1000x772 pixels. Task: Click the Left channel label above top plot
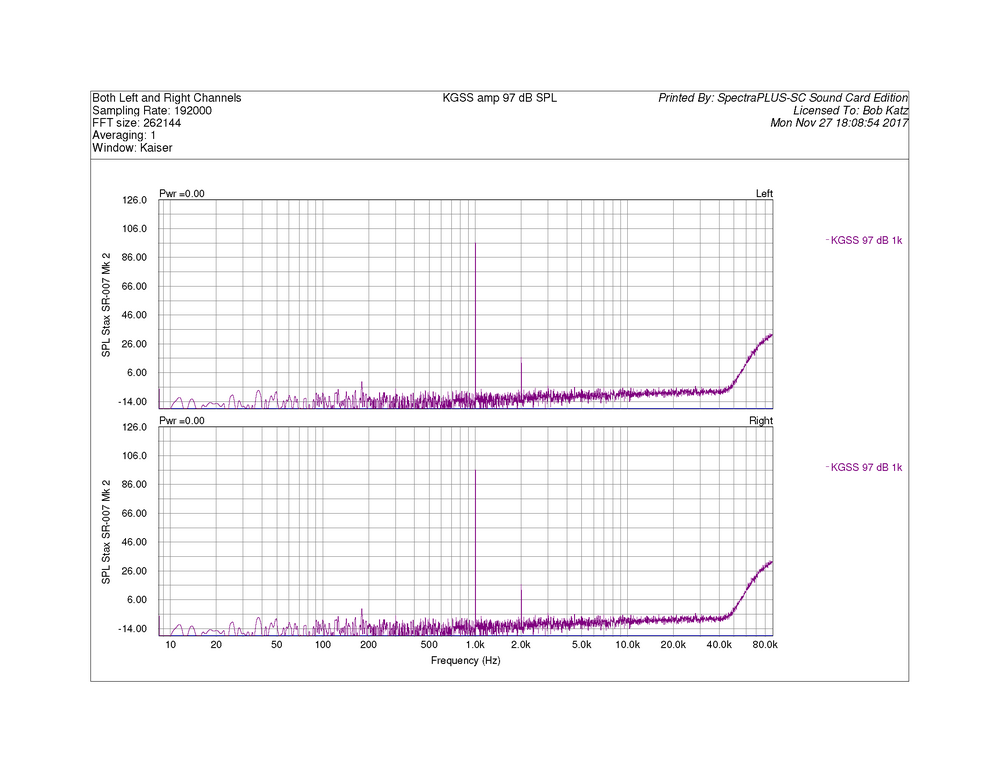coord(763,193)
